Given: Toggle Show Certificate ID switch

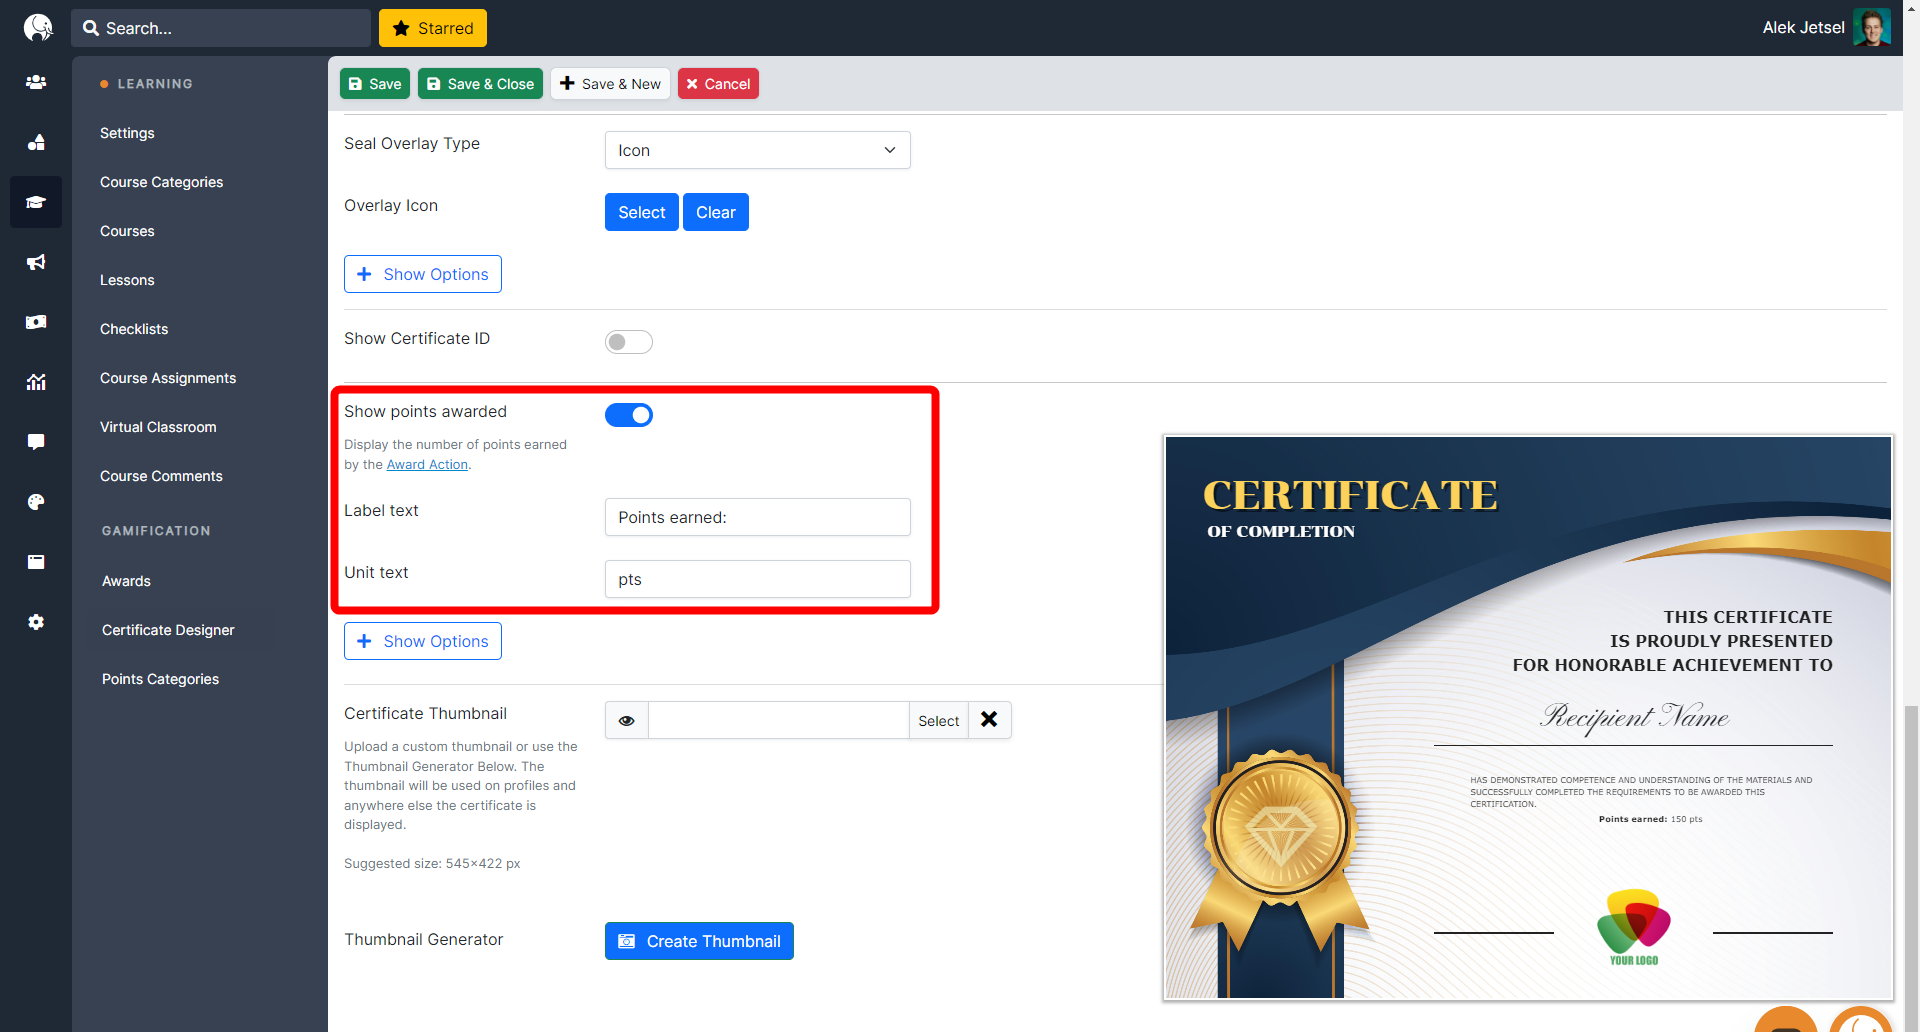Looking at the screenshot, I should (x=628, y=342).
